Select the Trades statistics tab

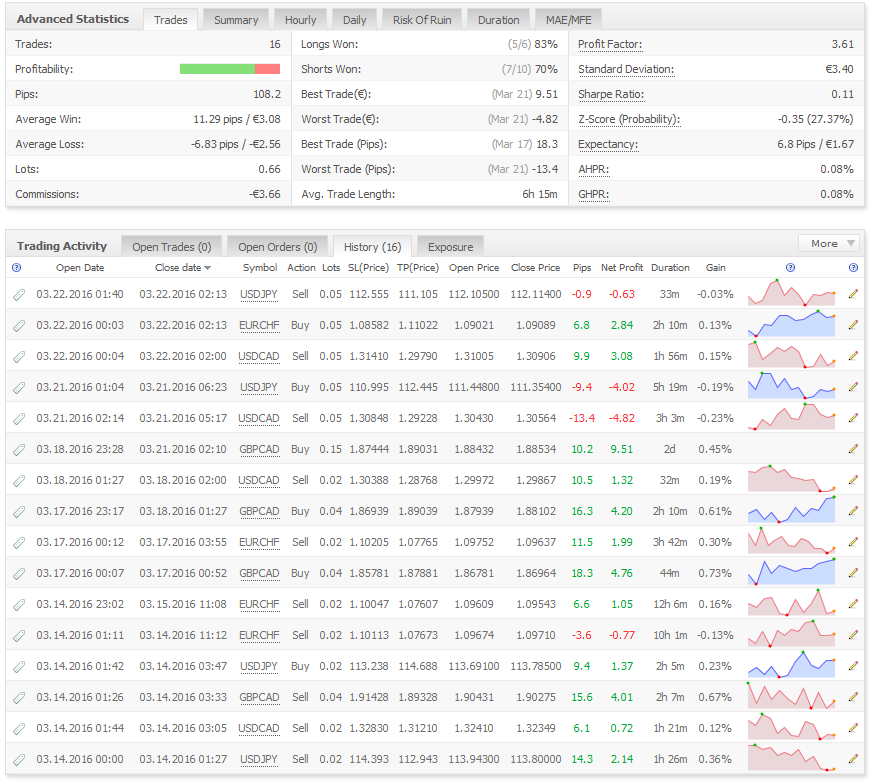(170, 19)
